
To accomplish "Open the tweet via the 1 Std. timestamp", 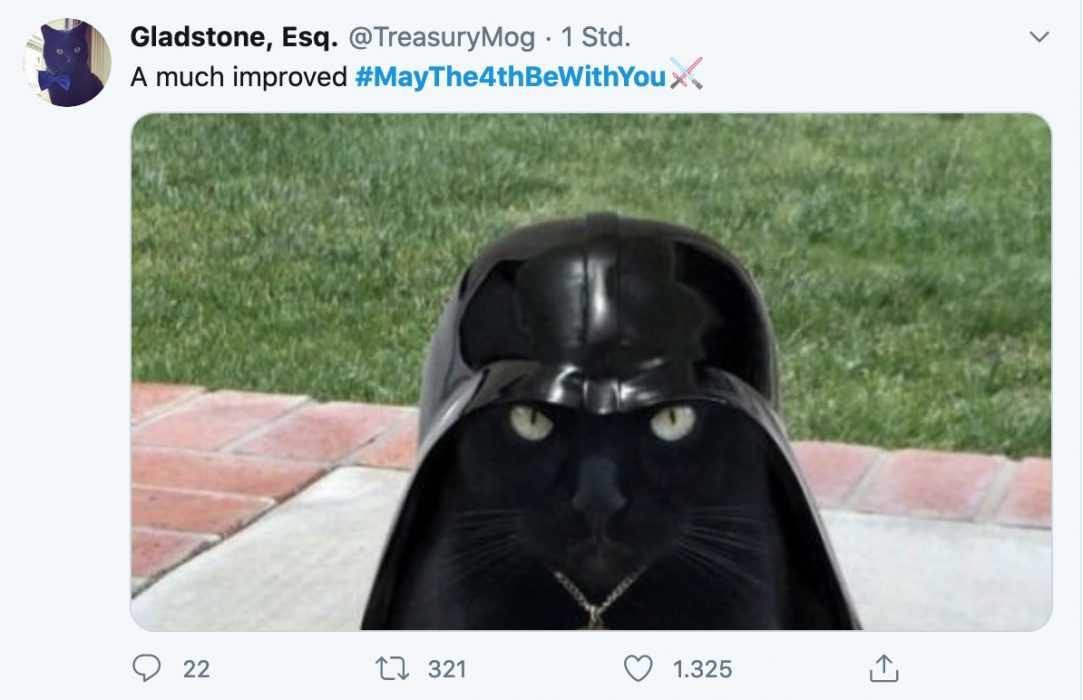I will [x=595, y=37].
